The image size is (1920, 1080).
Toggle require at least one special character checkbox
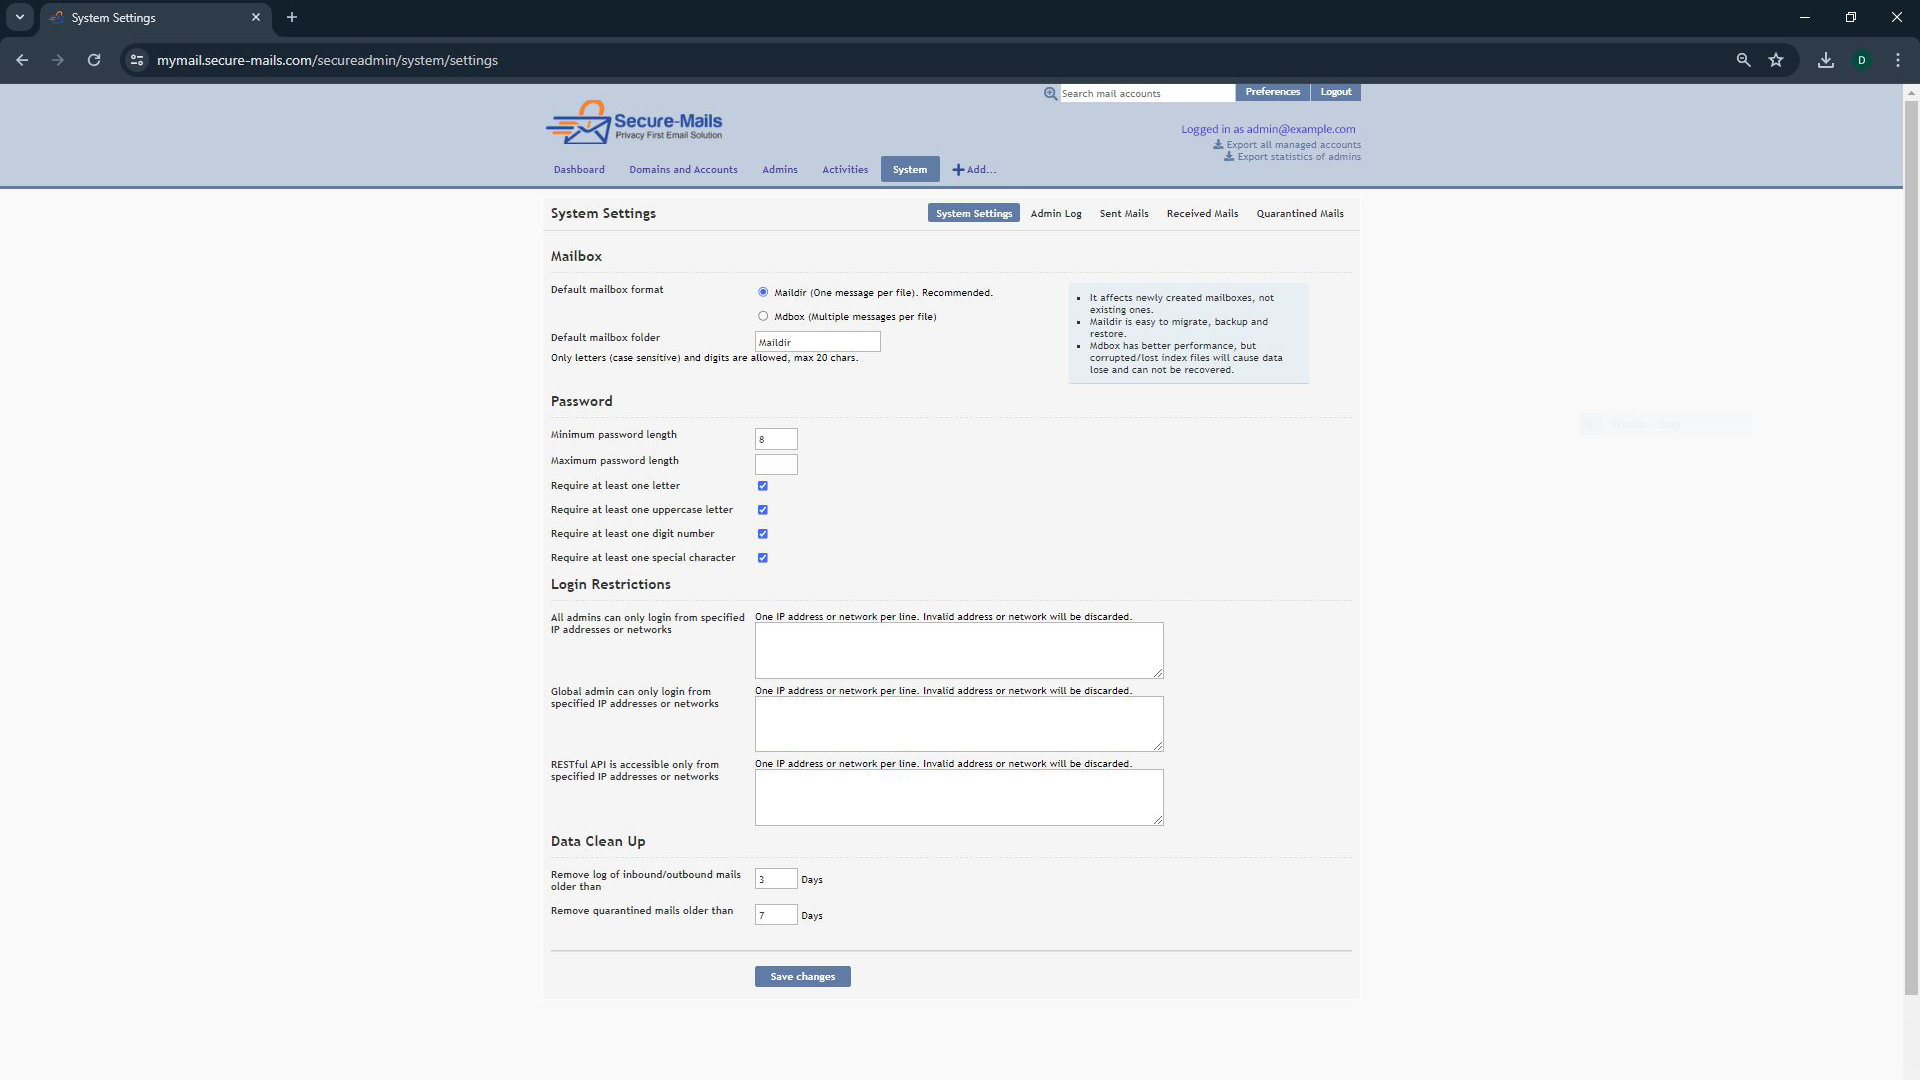click(762, 558)
